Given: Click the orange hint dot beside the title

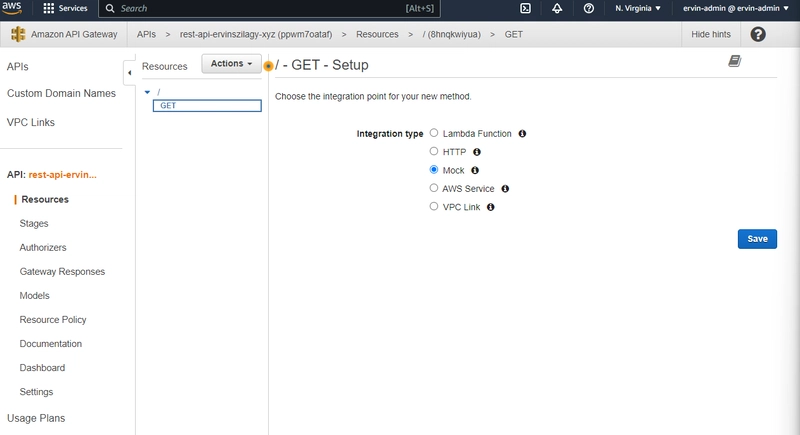Looking at the screenshot, I should click(x=268, y=66).
